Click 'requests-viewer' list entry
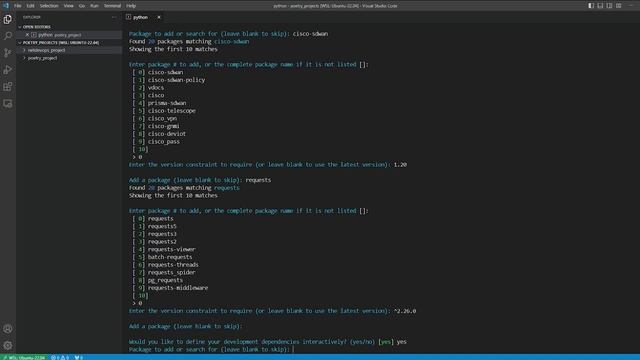The height and width of the screenshot is (360, 640). [x=171, y=249]
